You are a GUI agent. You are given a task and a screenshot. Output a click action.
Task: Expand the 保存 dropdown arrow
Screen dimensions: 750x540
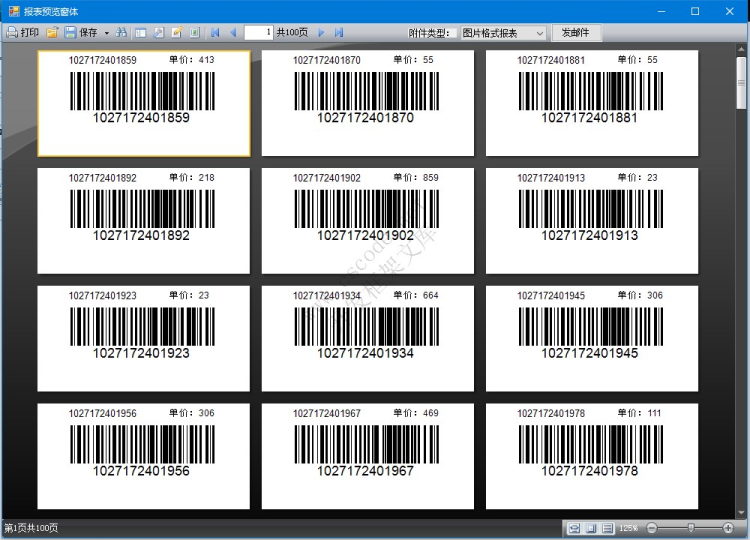point(106,33)
